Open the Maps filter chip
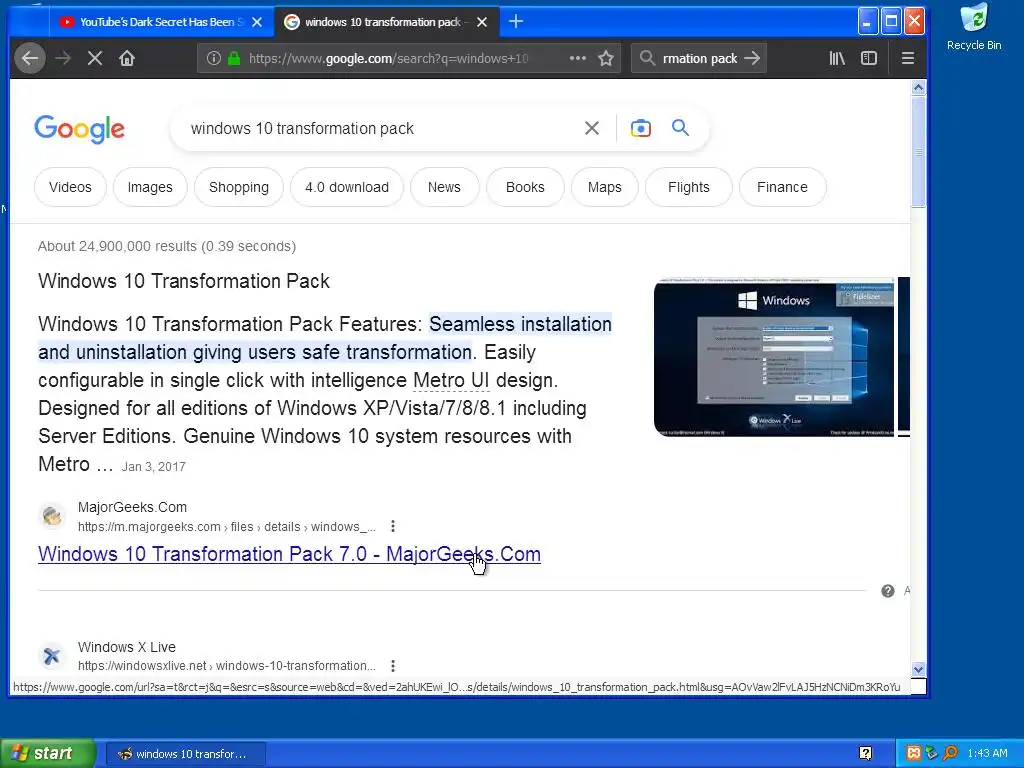 click(x=605, y=187)
